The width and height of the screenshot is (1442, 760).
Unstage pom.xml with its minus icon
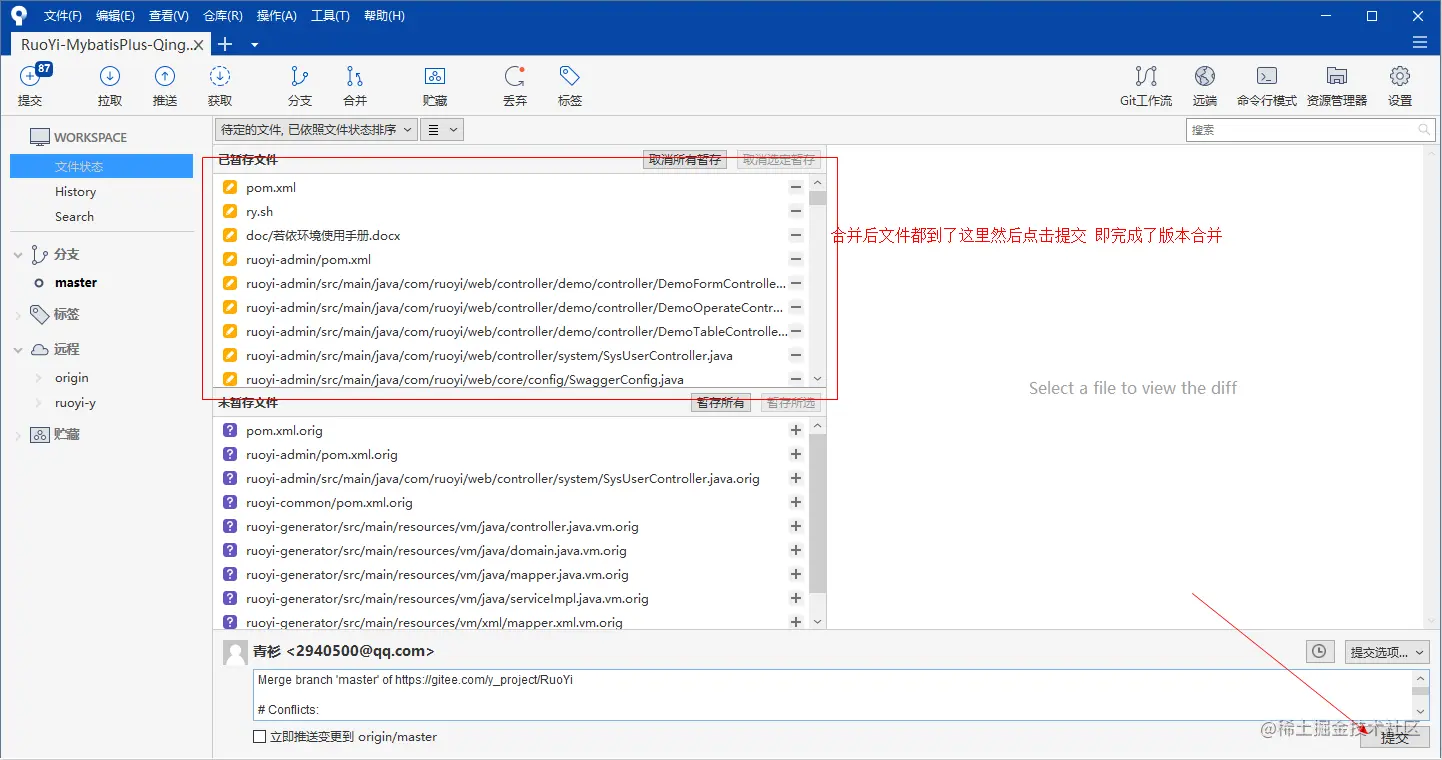tap(796, 187)
